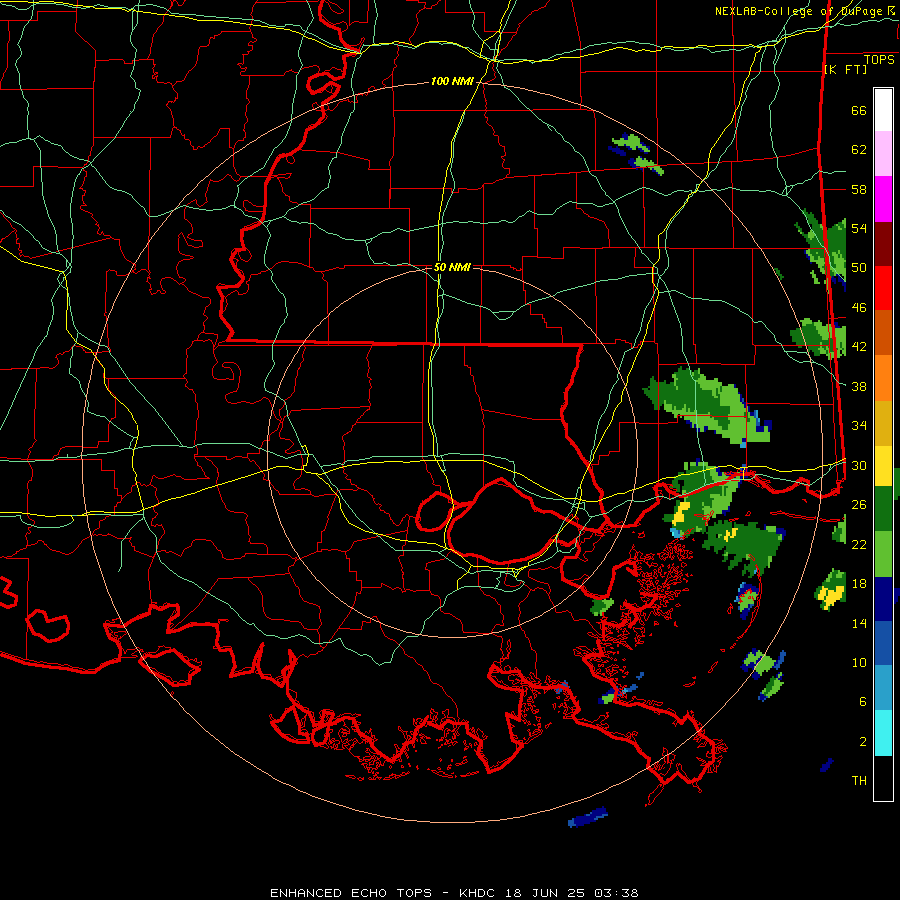900x900 pixels.
Task: Click the bright red legend swatch
Action: point(883,288)
